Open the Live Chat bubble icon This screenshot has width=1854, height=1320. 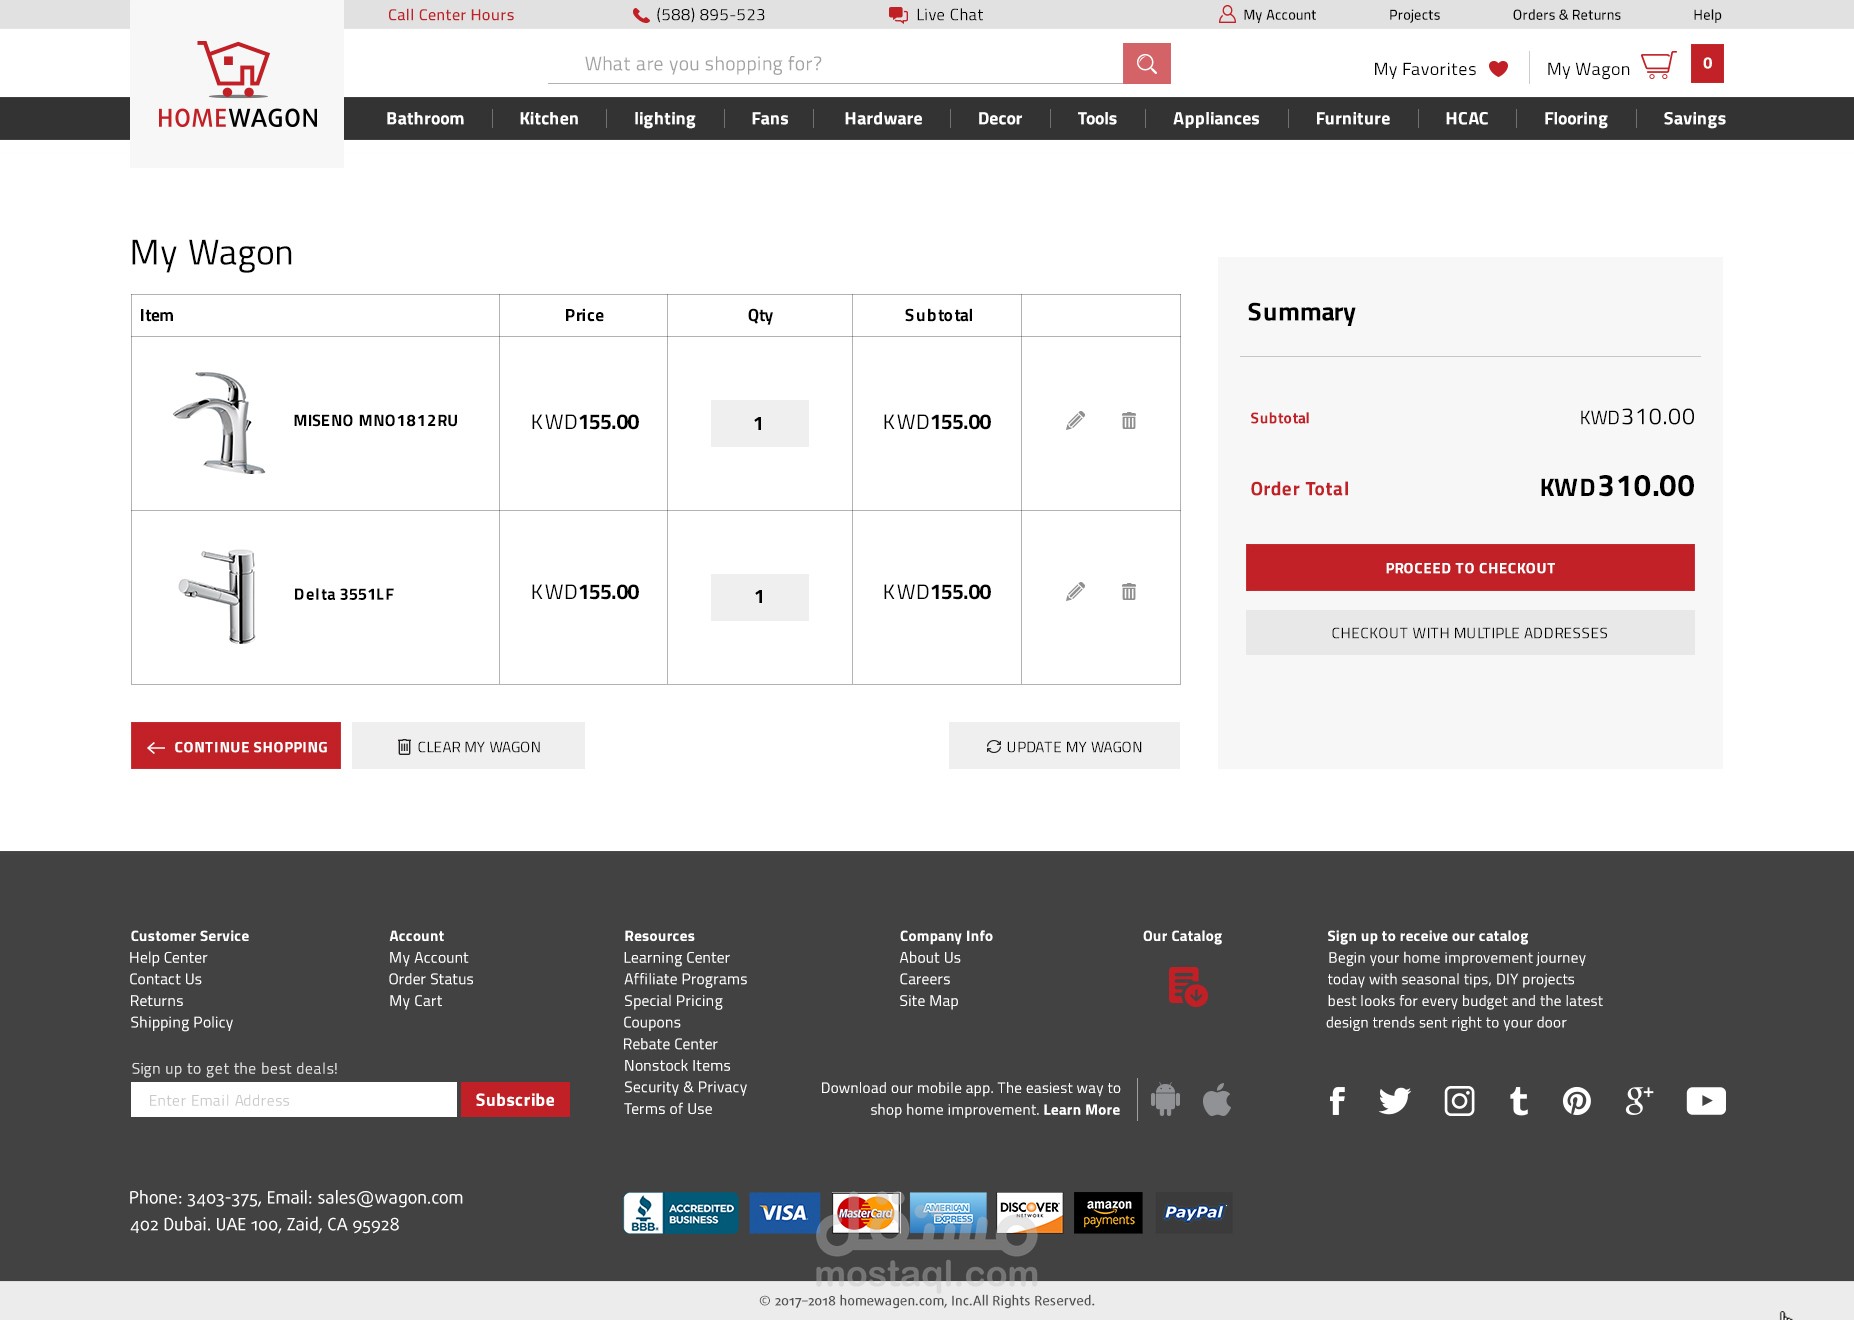coord(898,15)
